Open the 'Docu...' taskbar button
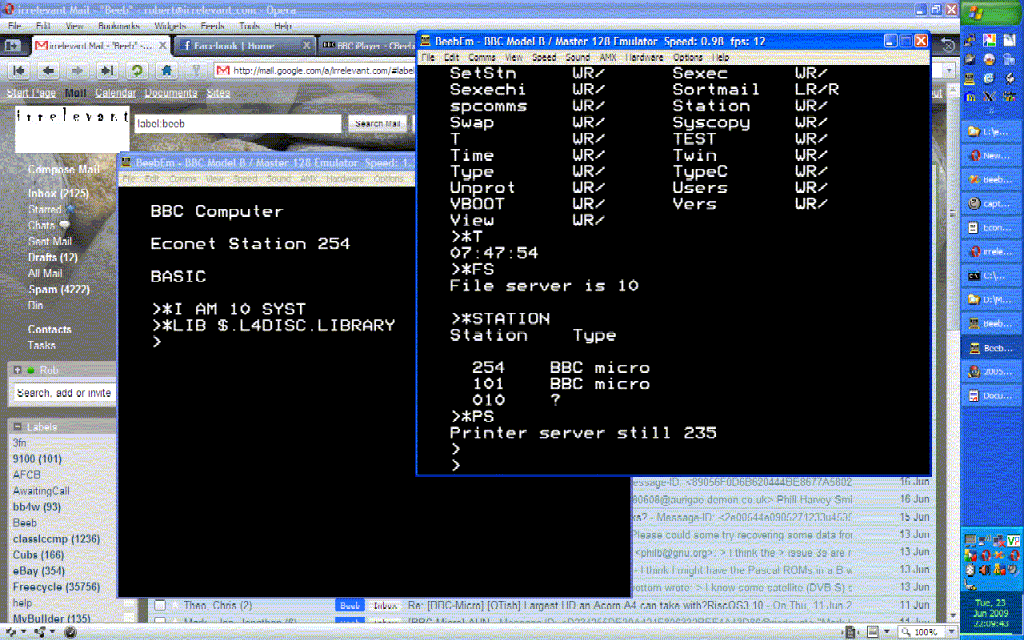This screenshot has height=640, width=1024. click(991, 396)
